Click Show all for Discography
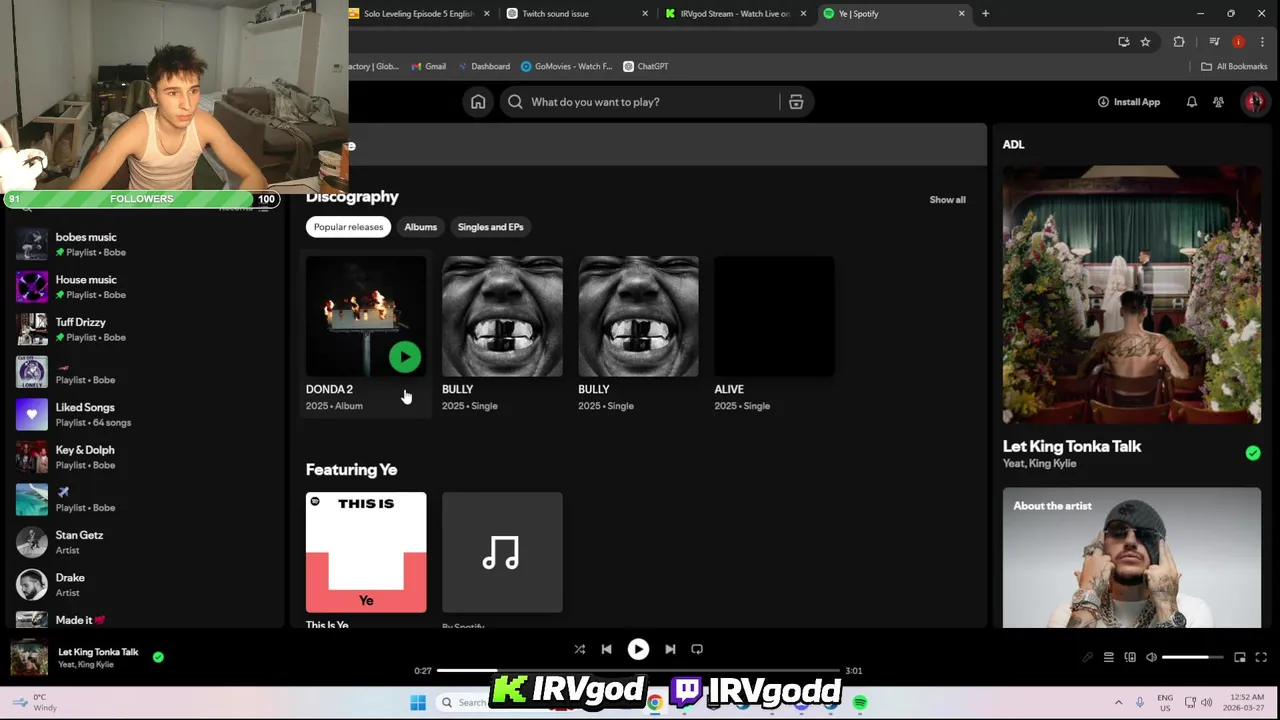This screenshot has height=720, width=1280. (x=947, y=200)
